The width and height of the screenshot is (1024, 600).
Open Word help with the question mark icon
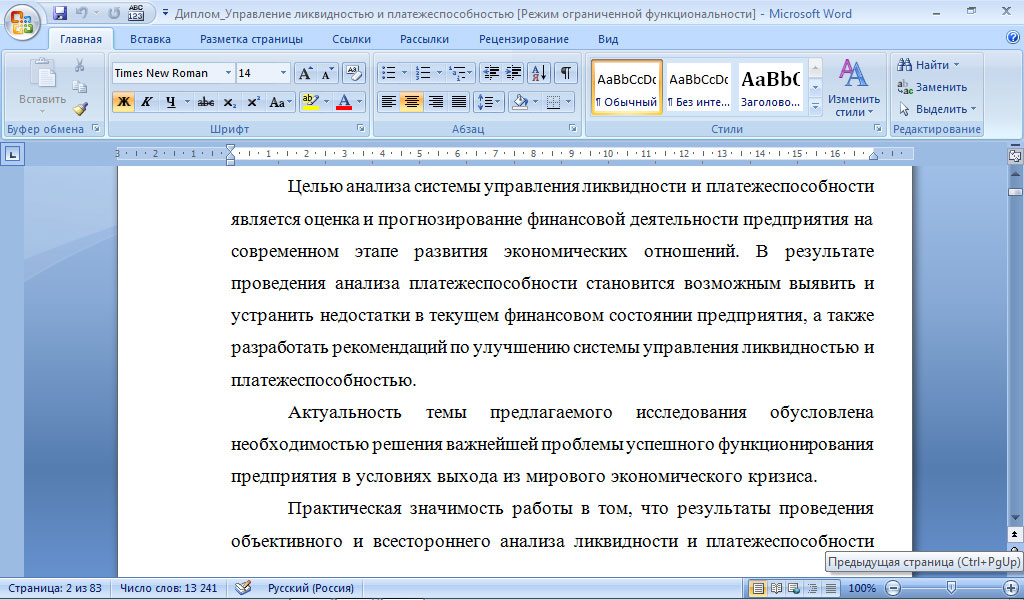[1012, 37]
